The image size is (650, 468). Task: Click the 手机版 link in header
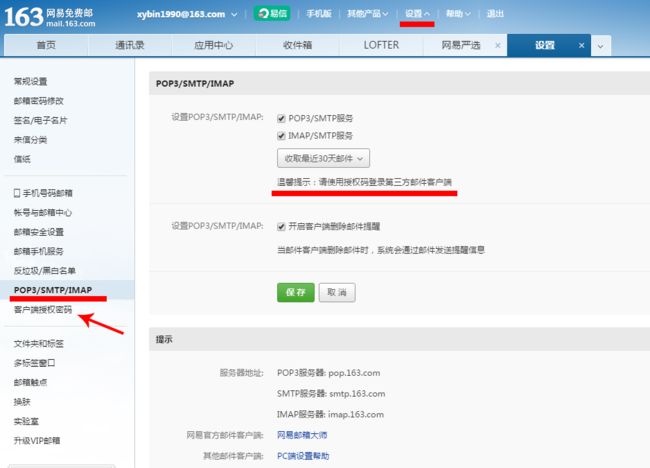tap(319, 14)
